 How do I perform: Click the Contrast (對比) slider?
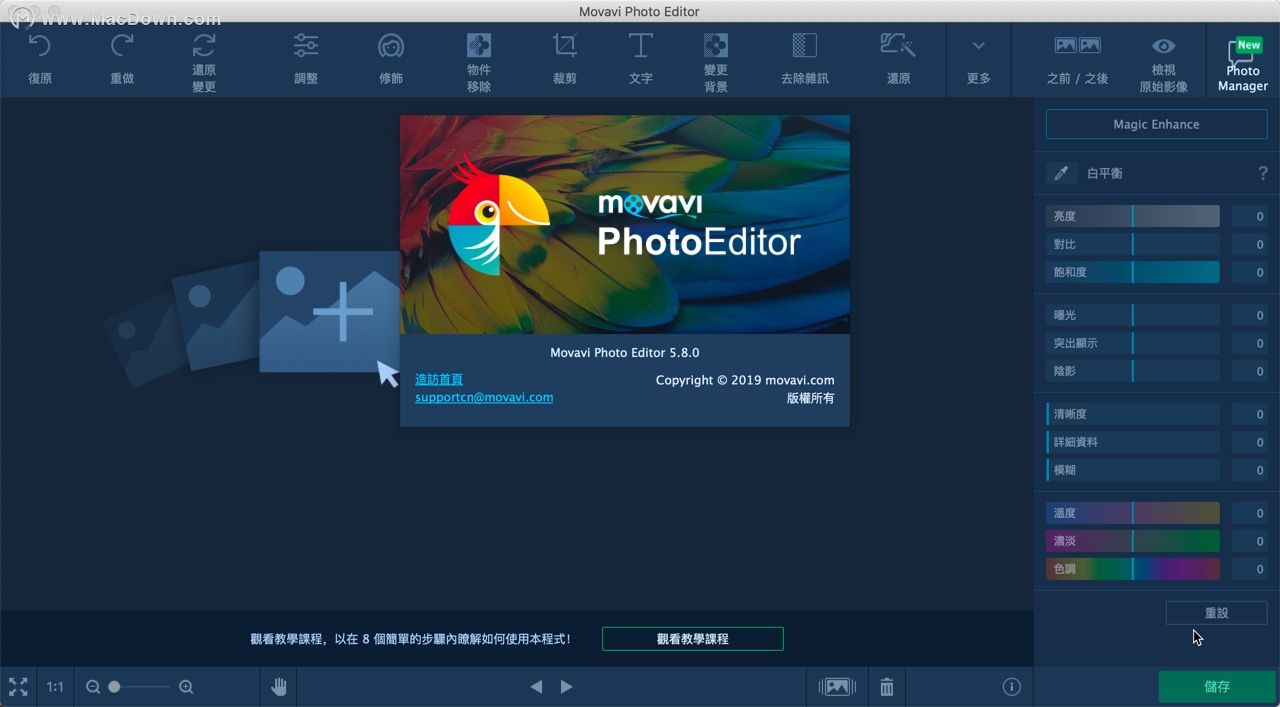[1133, 244]
